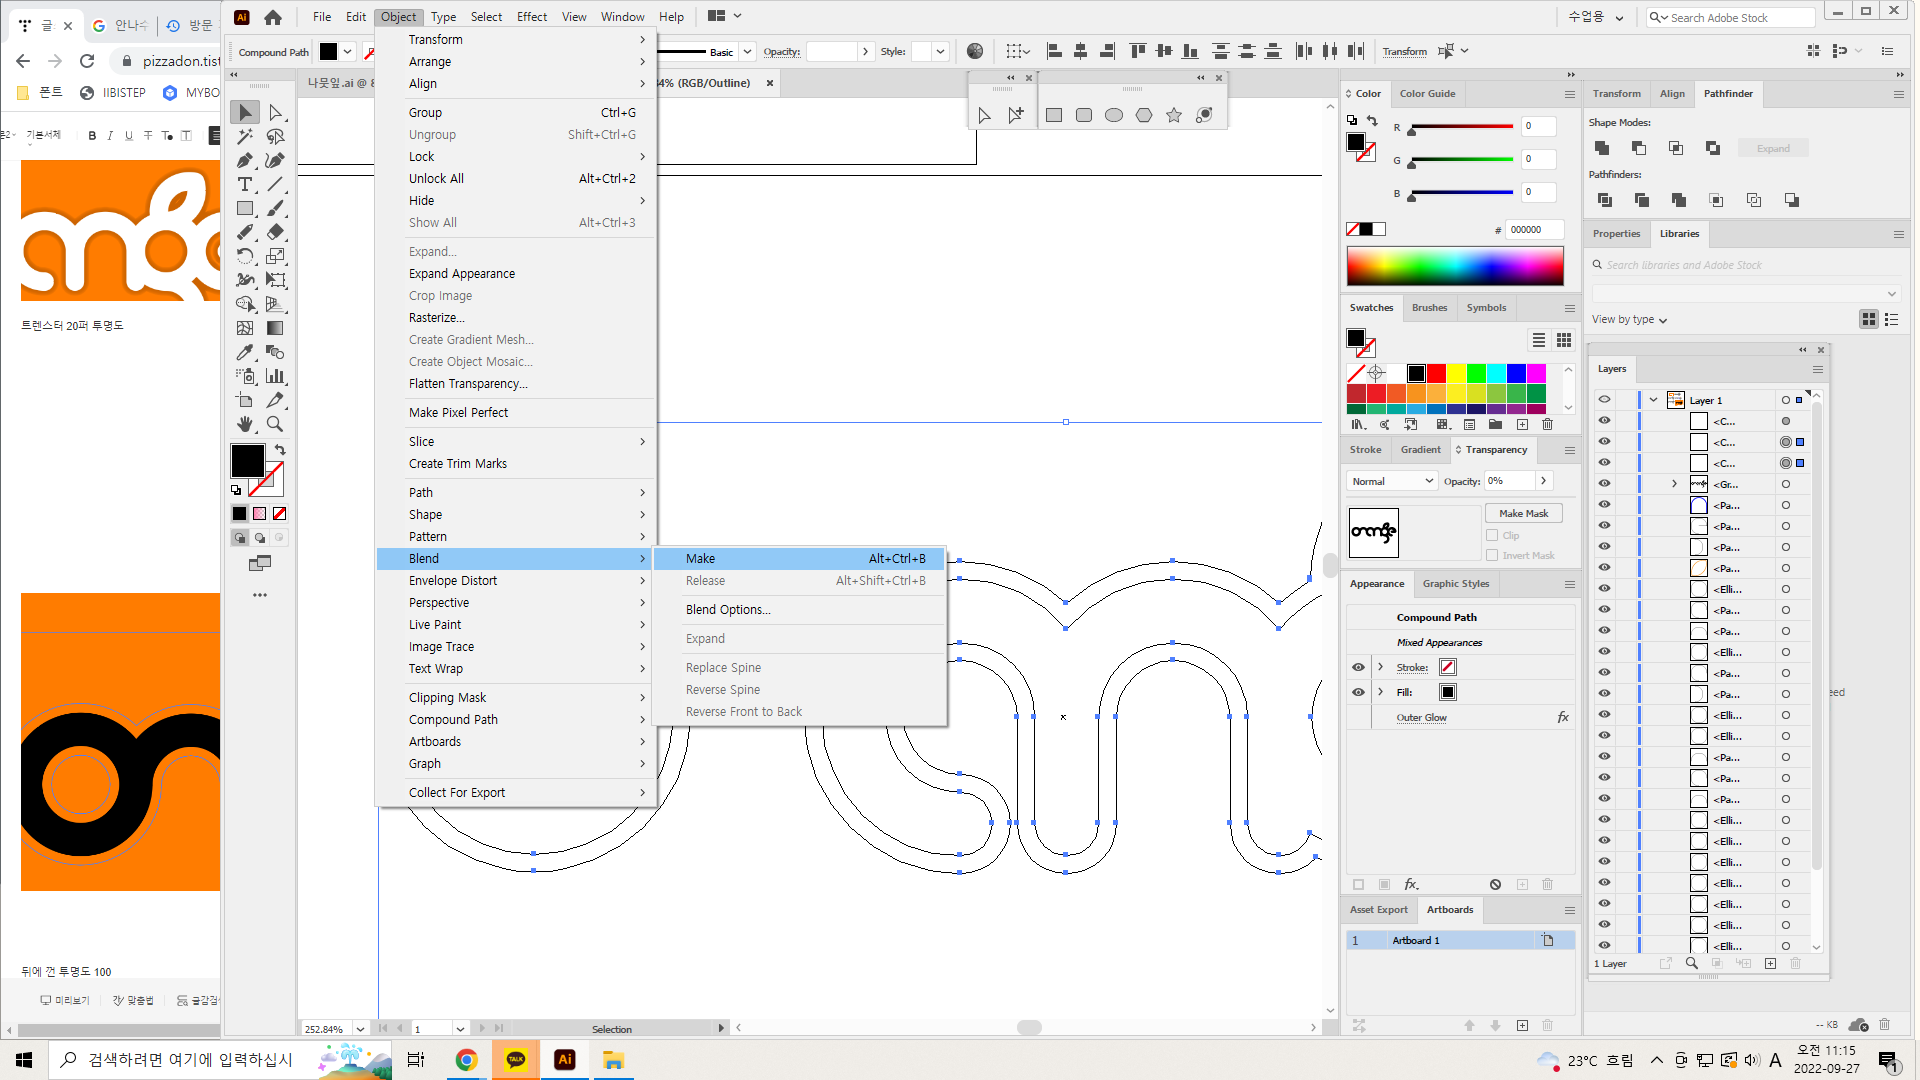1920x1080 pixels.
Task: Pick the red swatch in Swatches panel
Action: click(1436, 374)
